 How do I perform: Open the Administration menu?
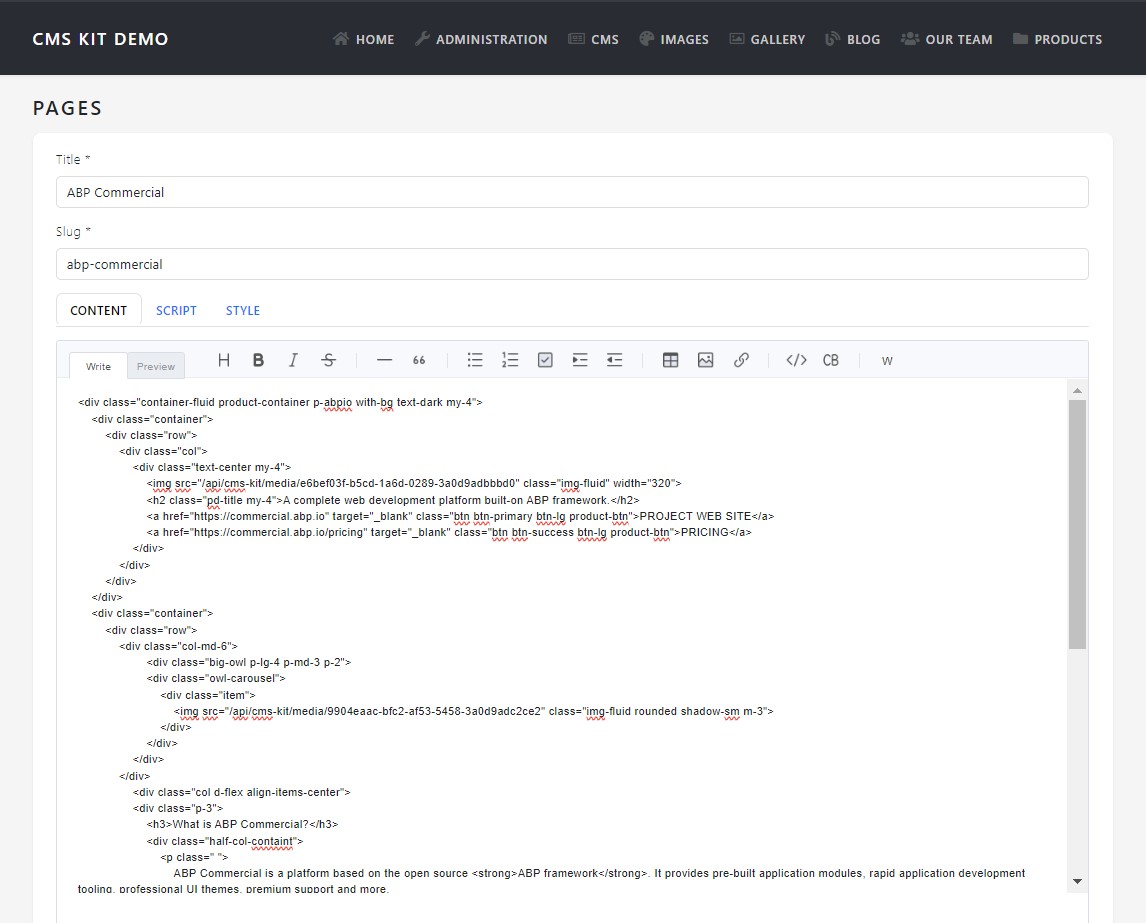point(481,39)
